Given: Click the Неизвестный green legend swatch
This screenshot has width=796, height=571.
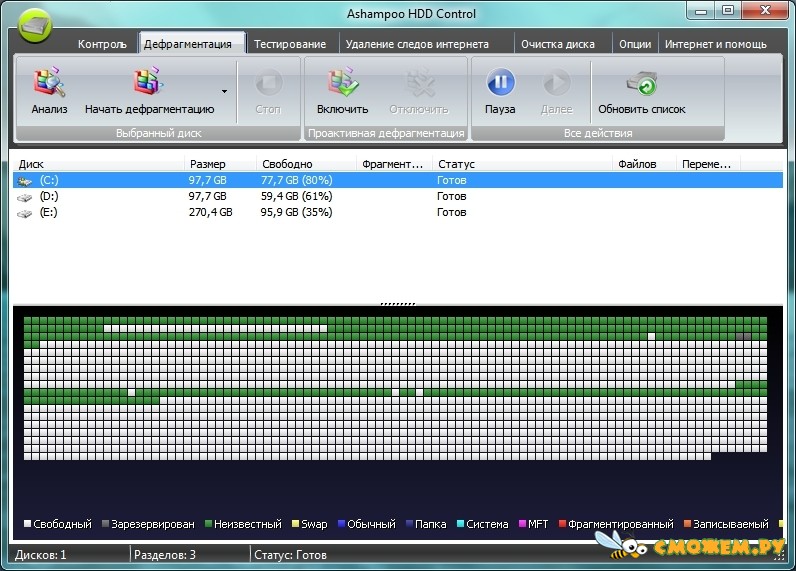Looking at the screenshot, I should coord(208,523).
